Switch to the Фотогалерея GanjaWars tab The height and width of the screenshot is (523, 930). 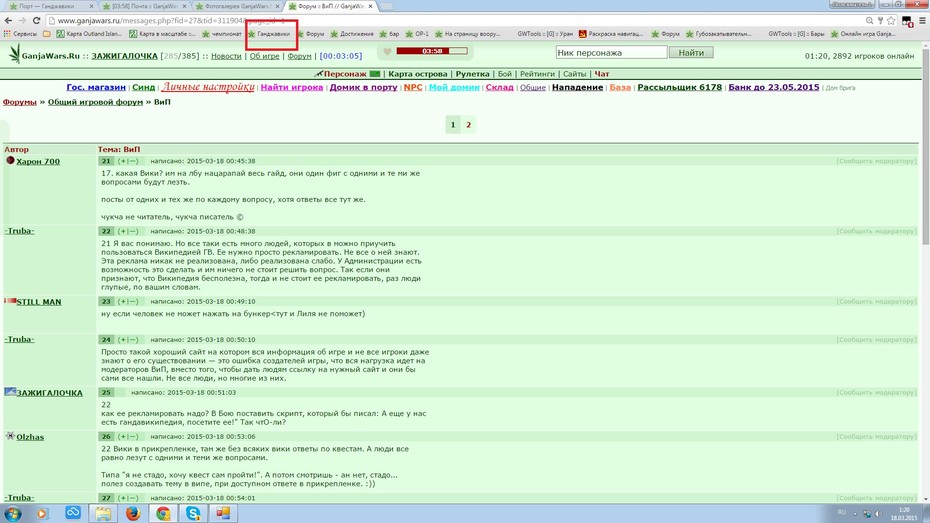(x=237, y=6)
